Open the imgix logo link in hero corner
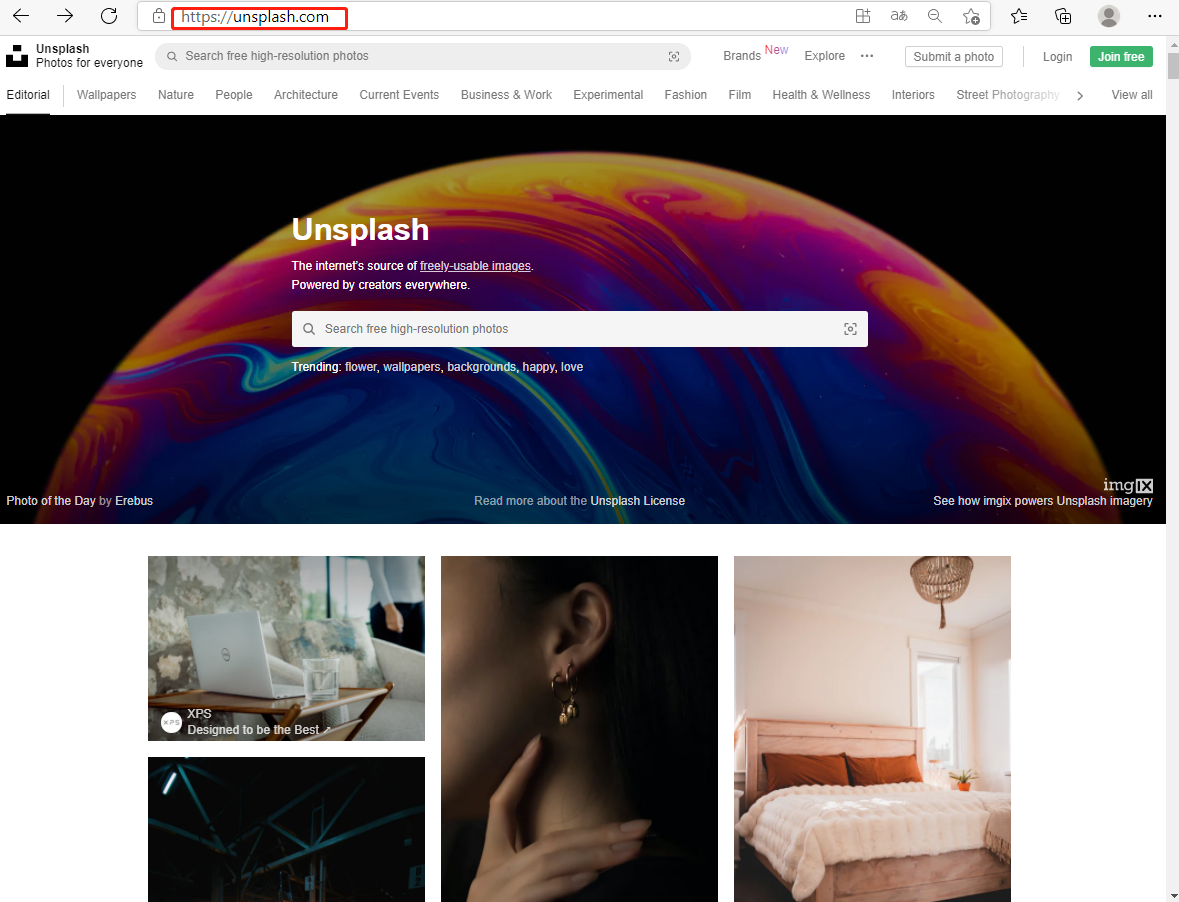The image size is (1179, 902). tap(1127, 484)
